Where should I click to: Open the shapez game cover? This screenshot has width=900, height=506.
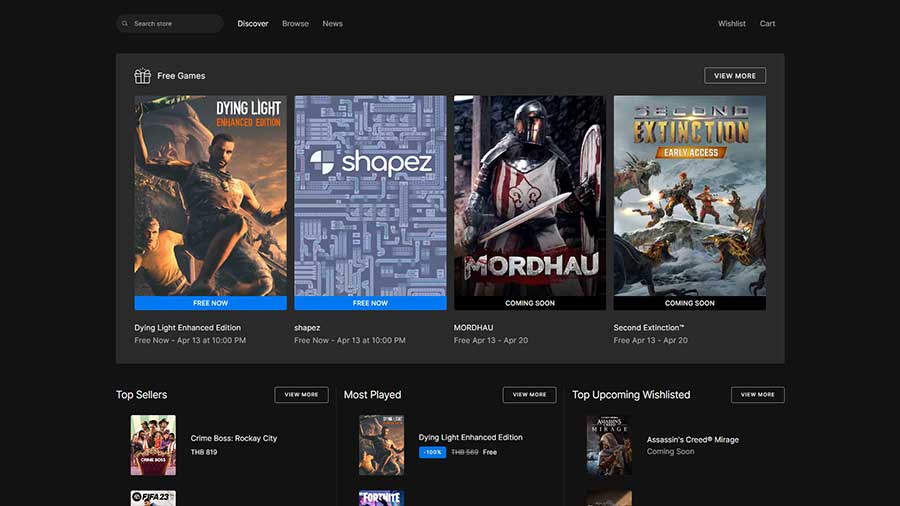(370, 196)
